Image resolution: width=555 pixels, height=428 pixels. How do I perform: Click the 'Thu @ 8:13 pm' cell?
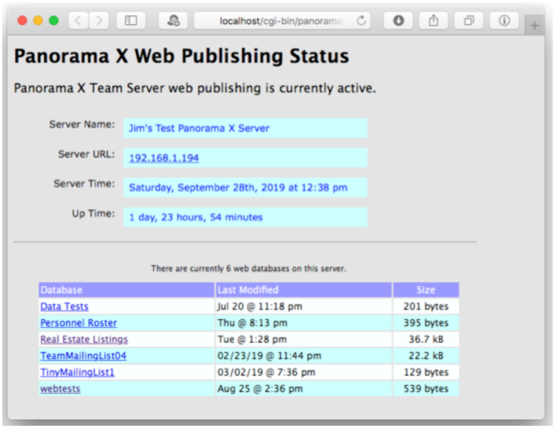pos(304,323)
